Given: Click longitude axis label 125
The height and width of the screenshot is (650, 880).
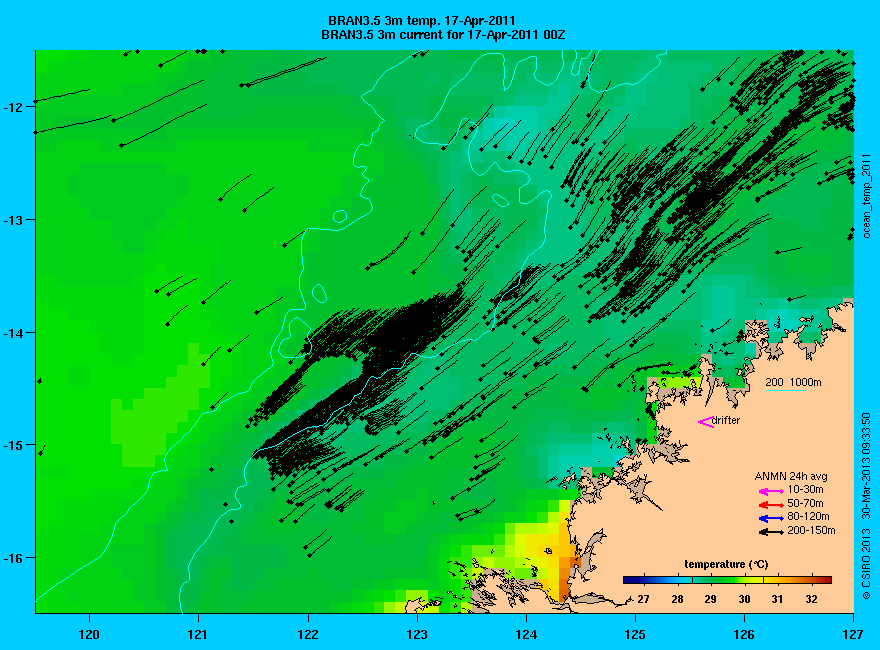Looking at the screenshot, I should [x=635, y=635].
